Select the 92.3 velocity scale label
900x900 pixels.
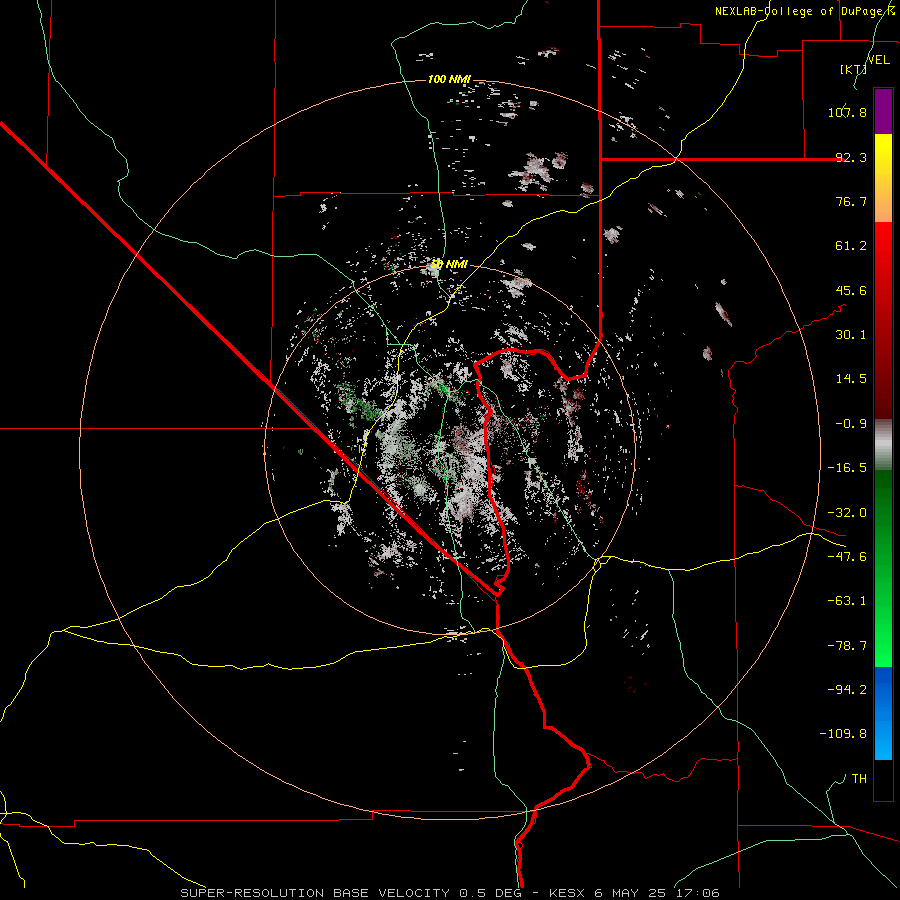[x=851, y=157]
